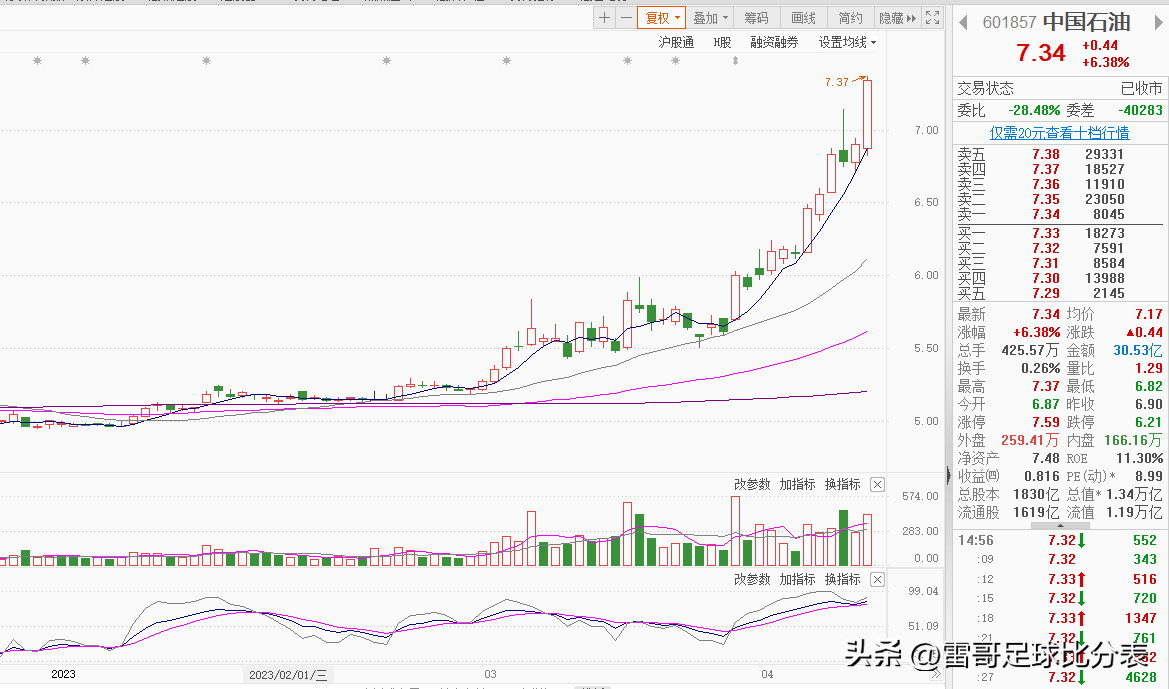Image resolution: width=1169 pixels, height=689 pixels.
Task: Open the 叠加 overlay dropdown
Action: coord(710,18)
